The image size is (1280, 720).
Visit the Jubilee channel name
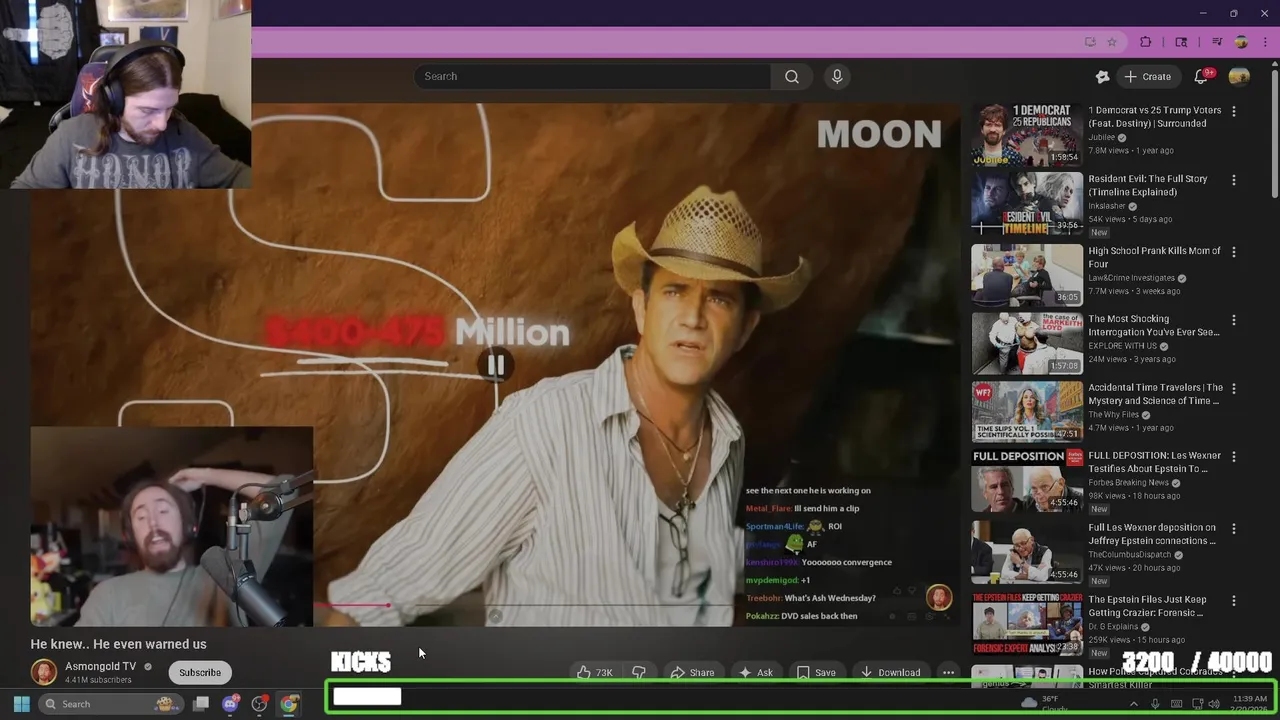(x=1102, y=137)
